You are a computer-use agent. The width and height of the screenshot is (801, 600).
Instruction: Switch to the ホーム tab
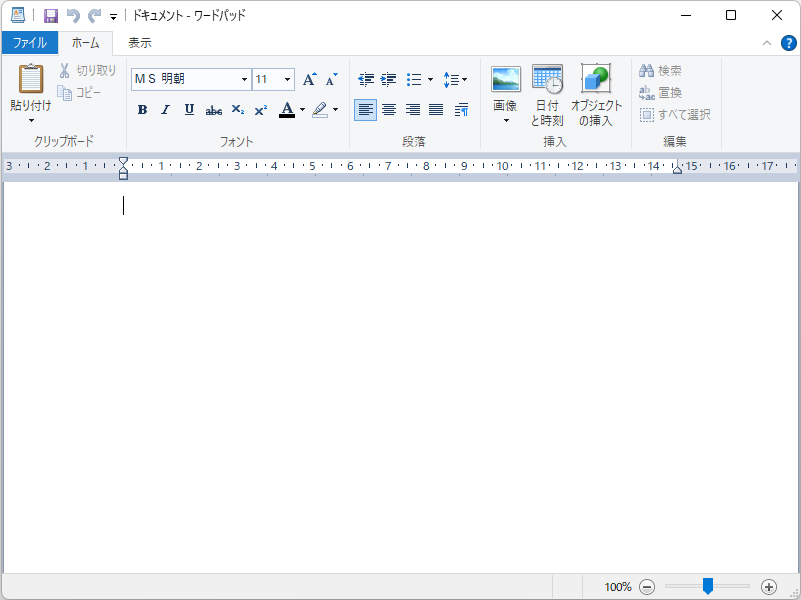pos(85,43)
